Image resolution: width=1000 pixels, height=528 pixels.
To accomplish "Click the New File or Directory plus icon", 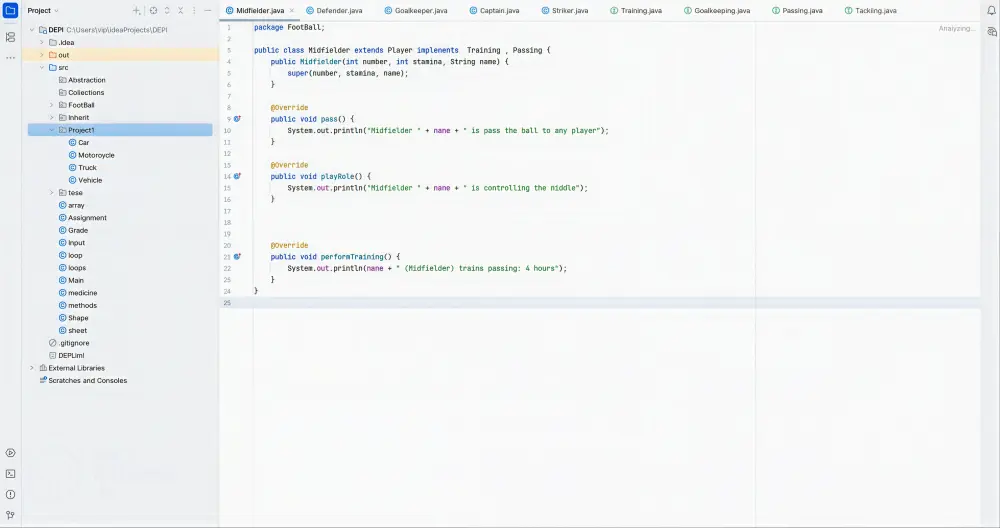I will [x=136, y=10].
